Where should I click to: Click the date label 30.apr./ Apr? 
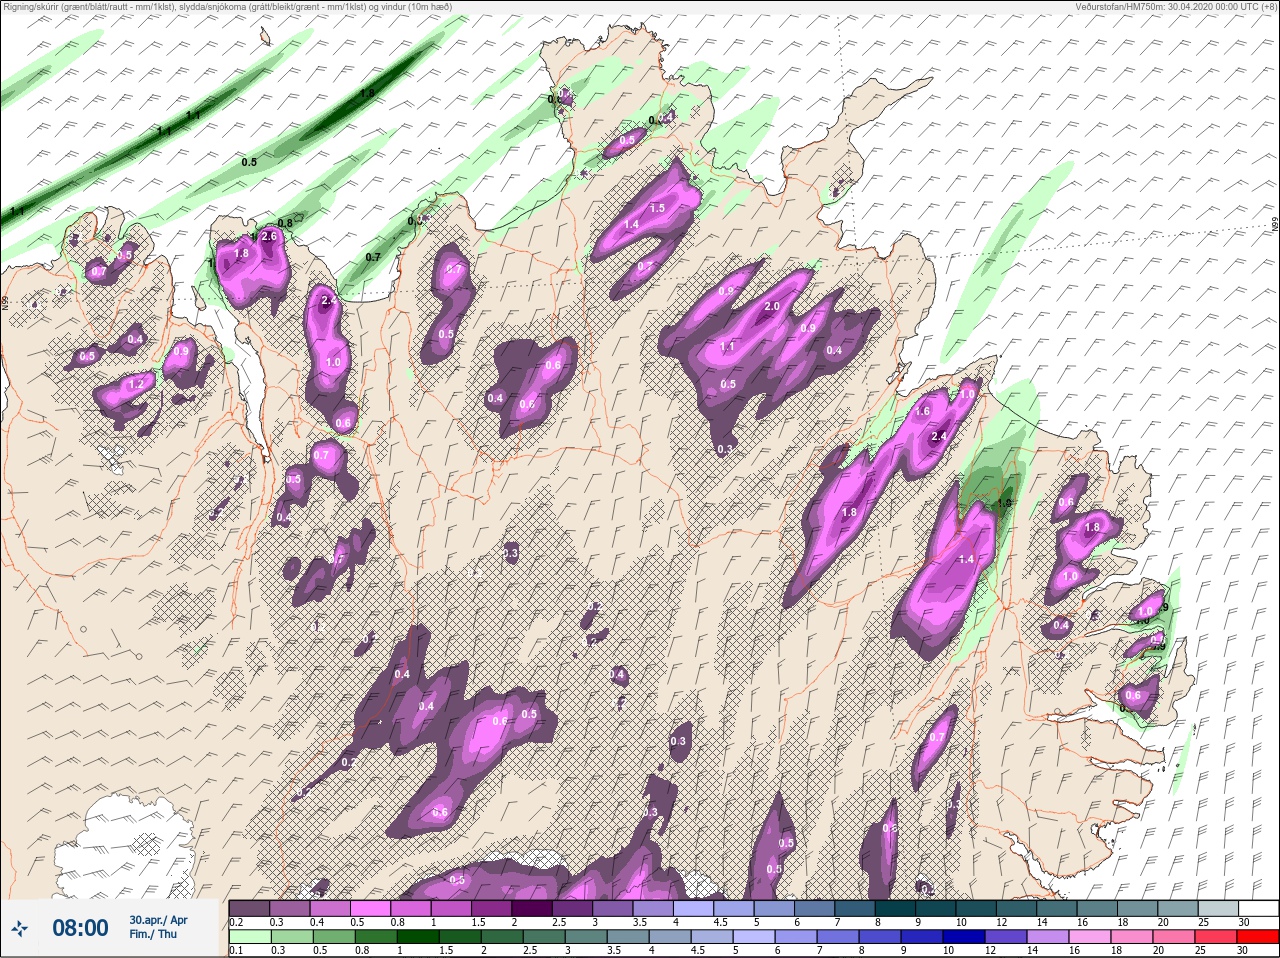coord(158,919)
